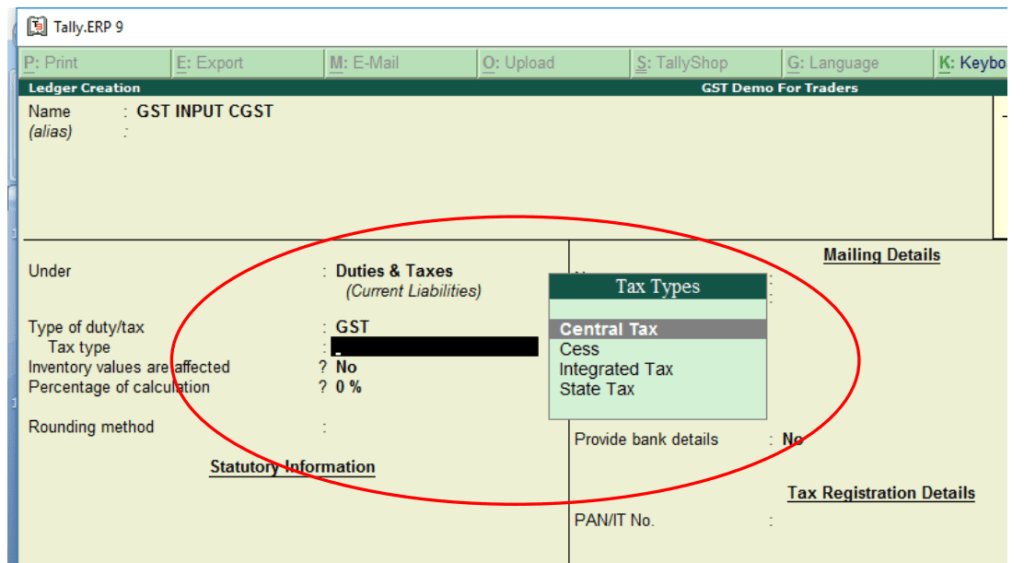
Task: Toggle Provide bank details No value
Action: (792, 440)
